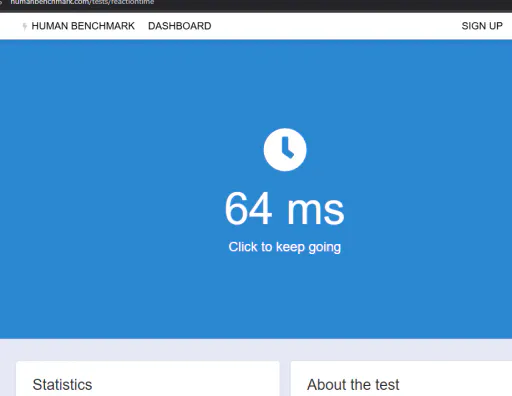Select the About the test heading

point(353,385)
